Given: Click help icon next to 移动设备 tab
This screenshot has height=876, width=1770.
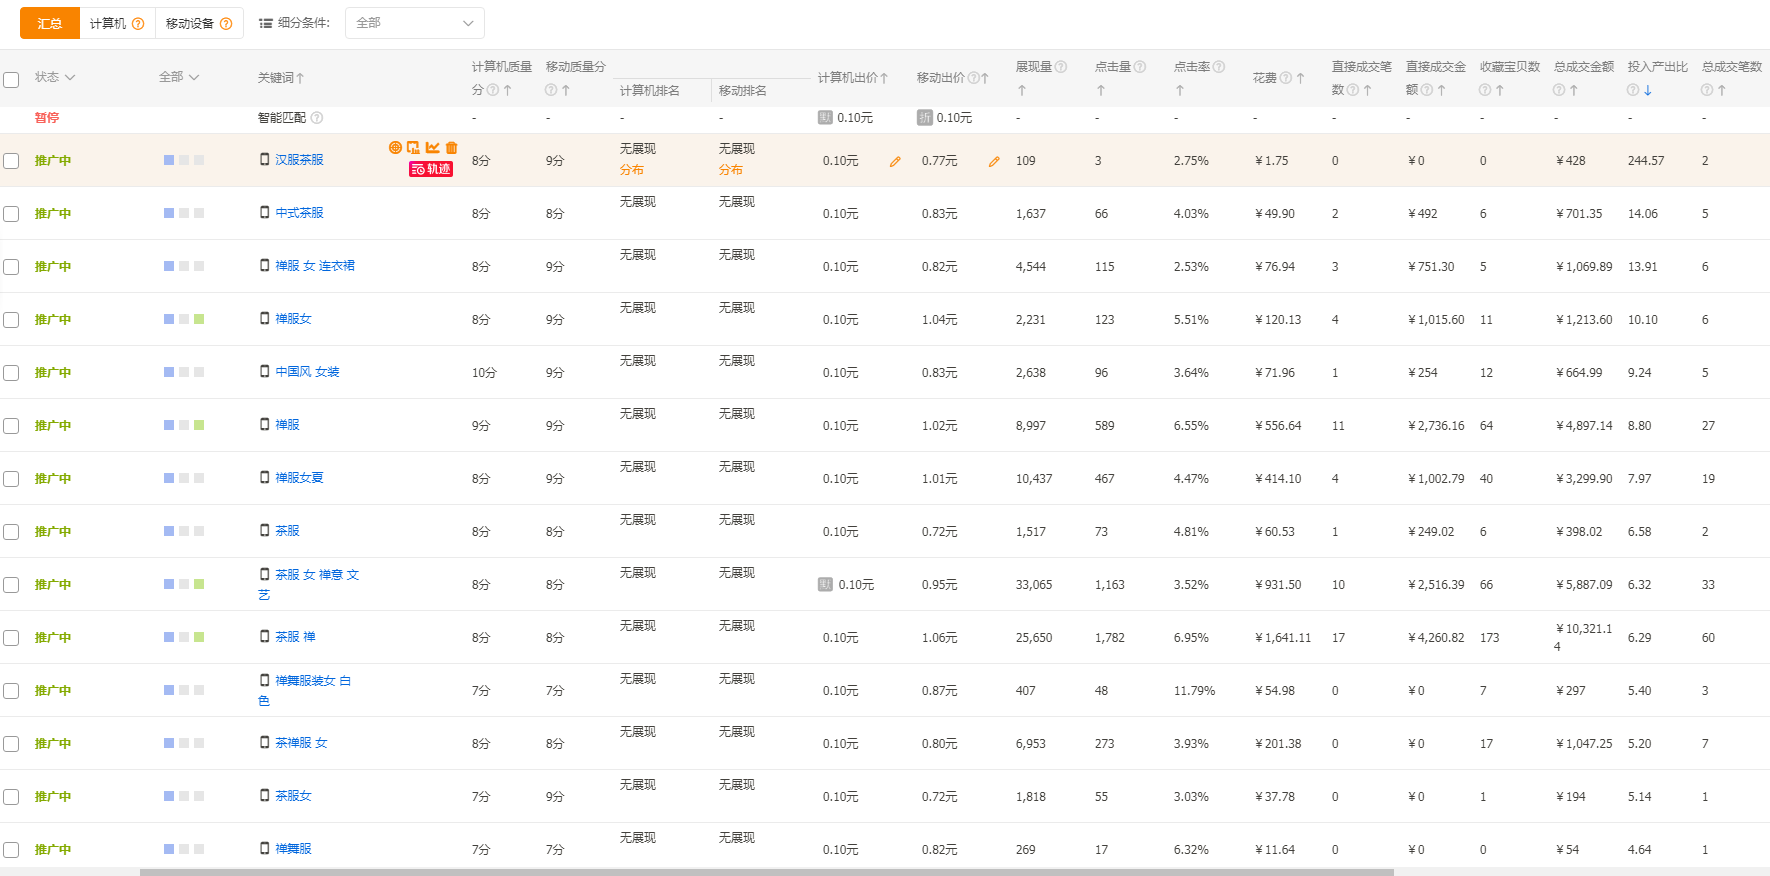Looking at the screenshot, I should pyautogui.click(x=226, y=24).
